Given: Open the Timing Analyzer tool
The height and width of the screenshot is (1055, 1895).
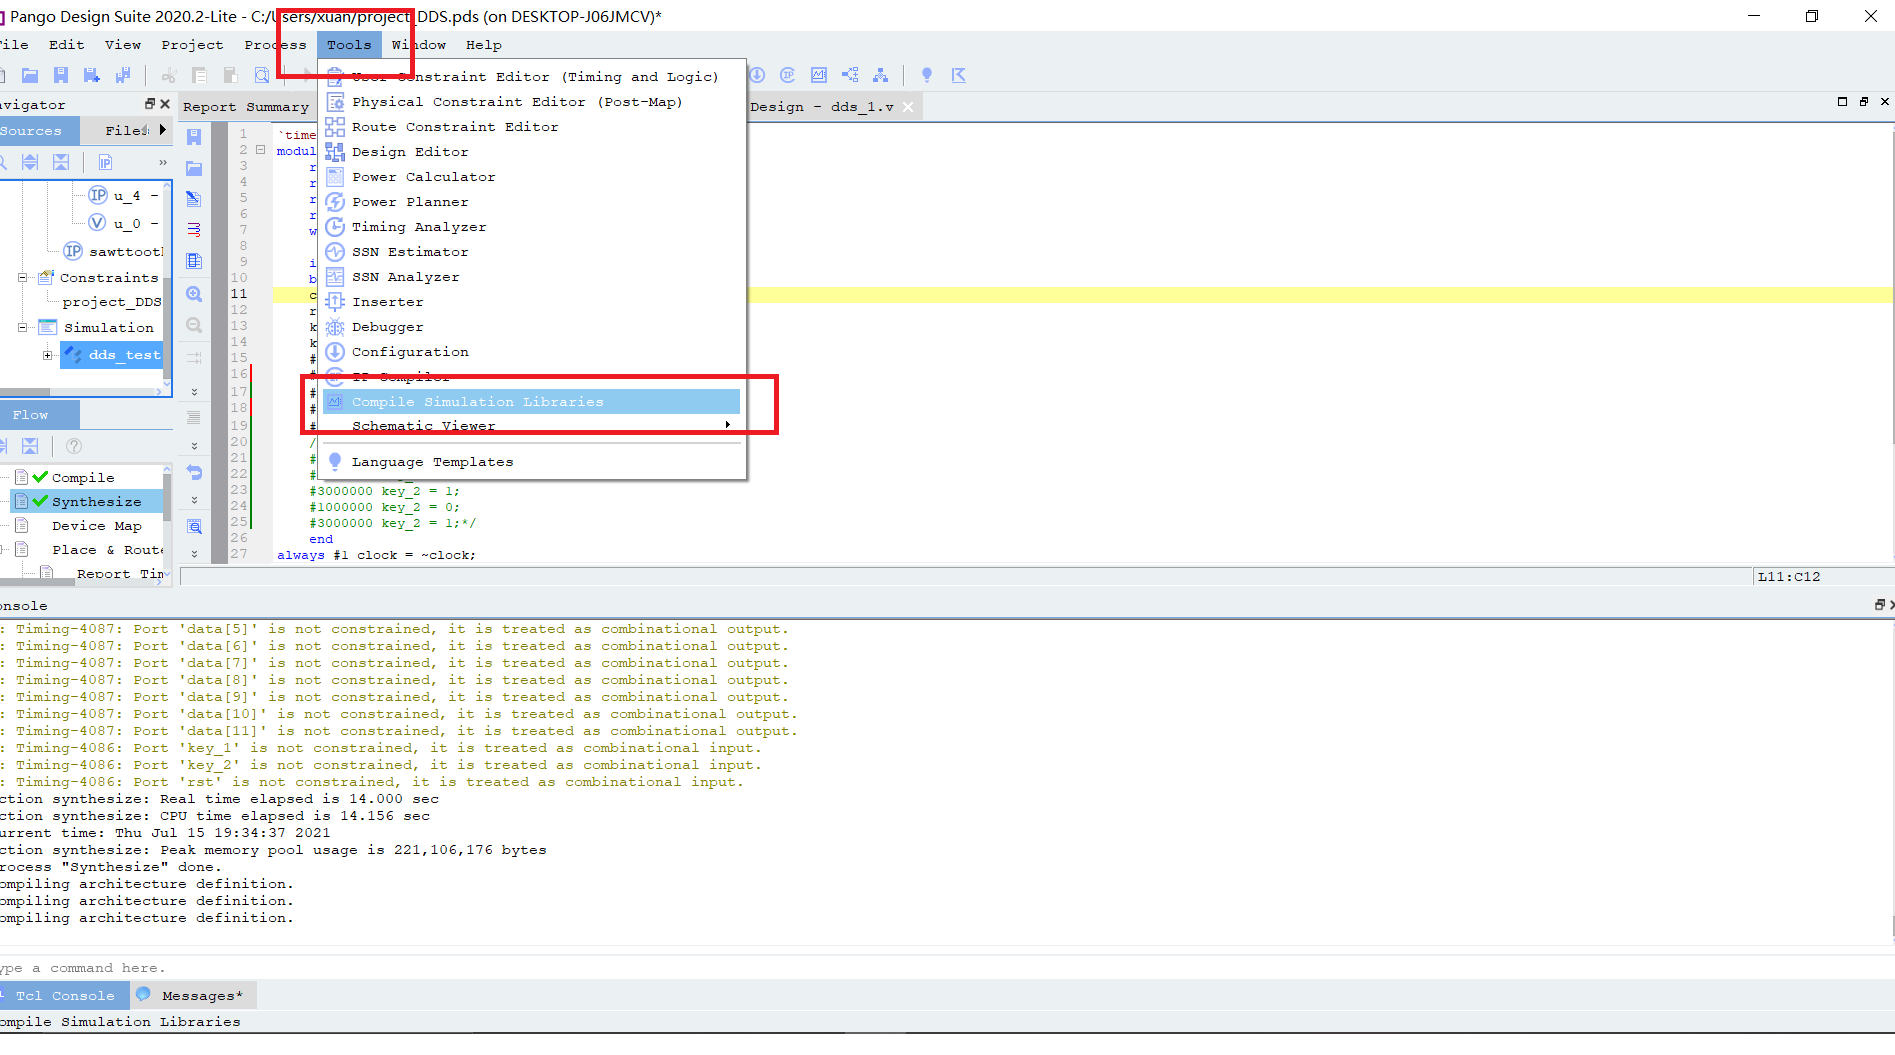Looking at the screenshot, I should [419, 226].
